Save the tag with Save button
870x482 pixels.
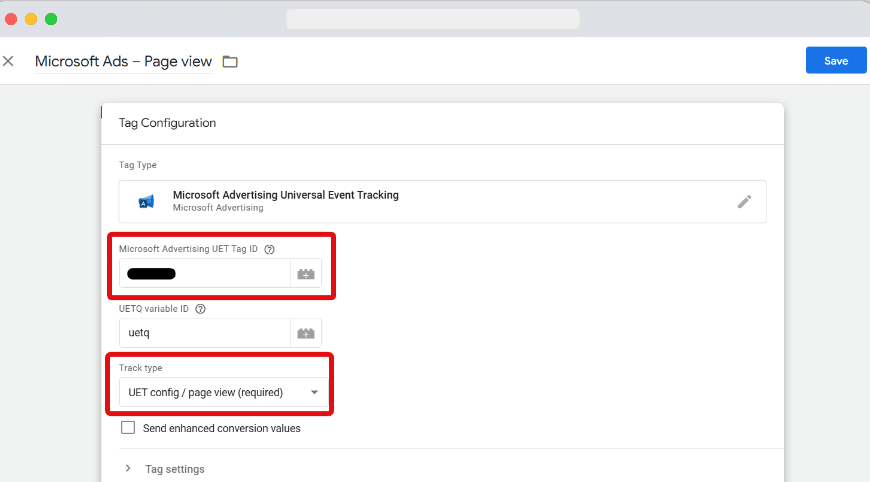(x=836, y=60)
